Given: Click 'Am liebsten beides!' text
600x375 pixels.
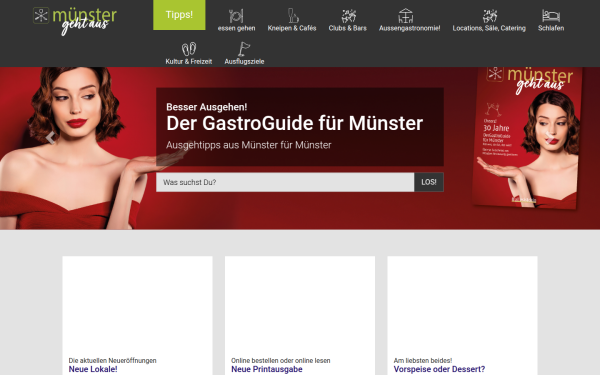Looking at the screenshot, I should [423, 360].
